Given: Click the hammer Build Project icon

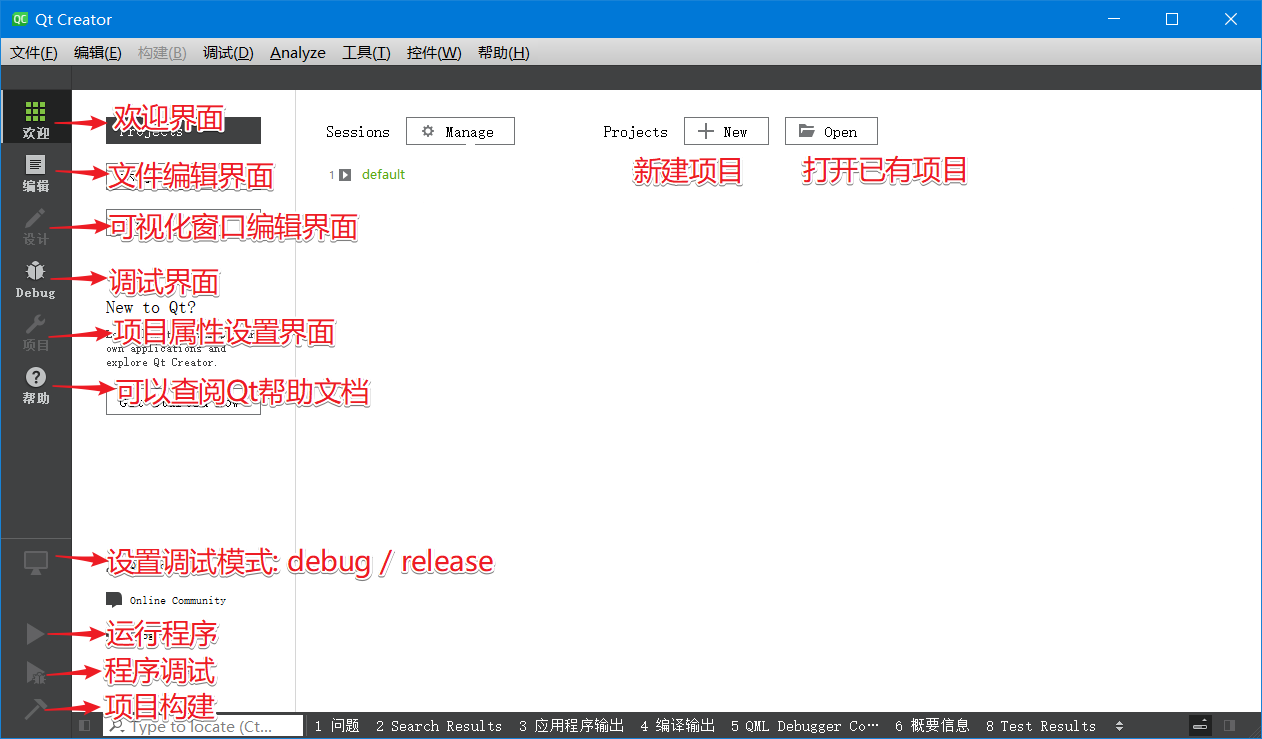Looking at the screenshot, I should tap(35, 708).
